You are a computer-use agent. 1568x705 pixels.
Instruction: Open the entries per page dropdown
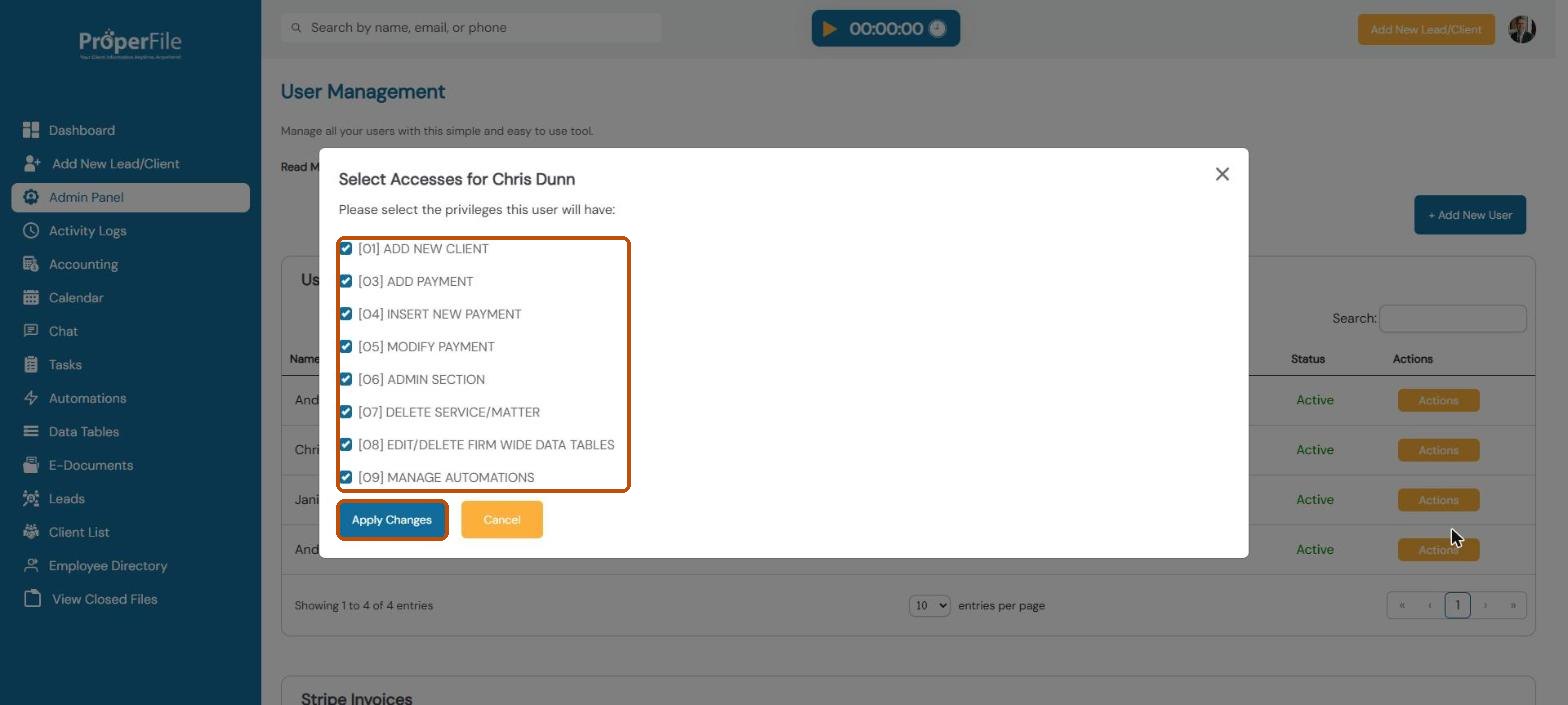[x=929, y=606]
